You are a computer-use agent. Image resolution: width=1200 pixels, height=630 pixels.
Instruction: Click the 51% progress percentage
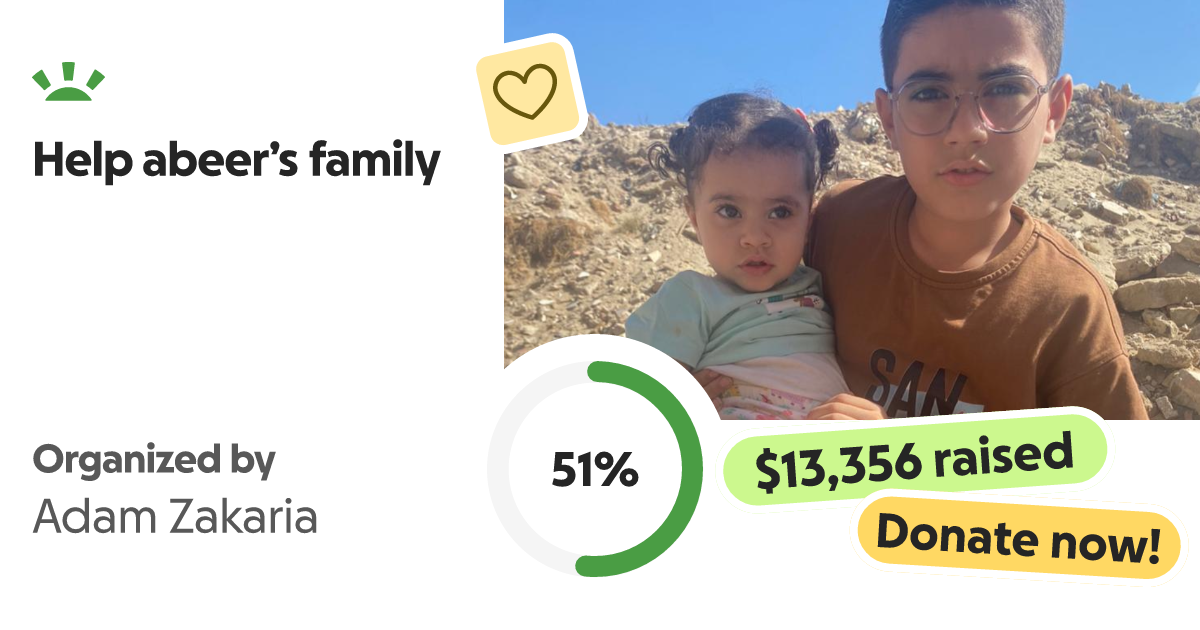[594, 470]
